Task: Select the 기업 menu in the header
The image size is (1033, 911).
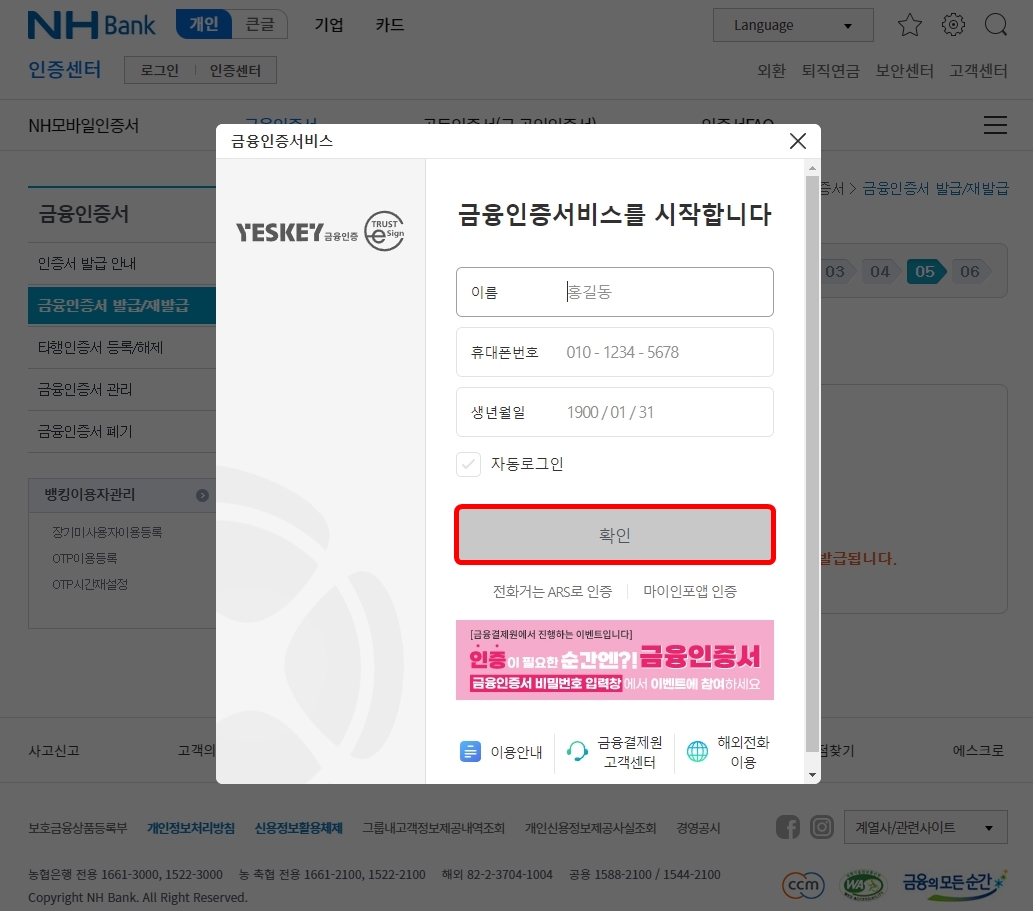Action: [329, 25]
